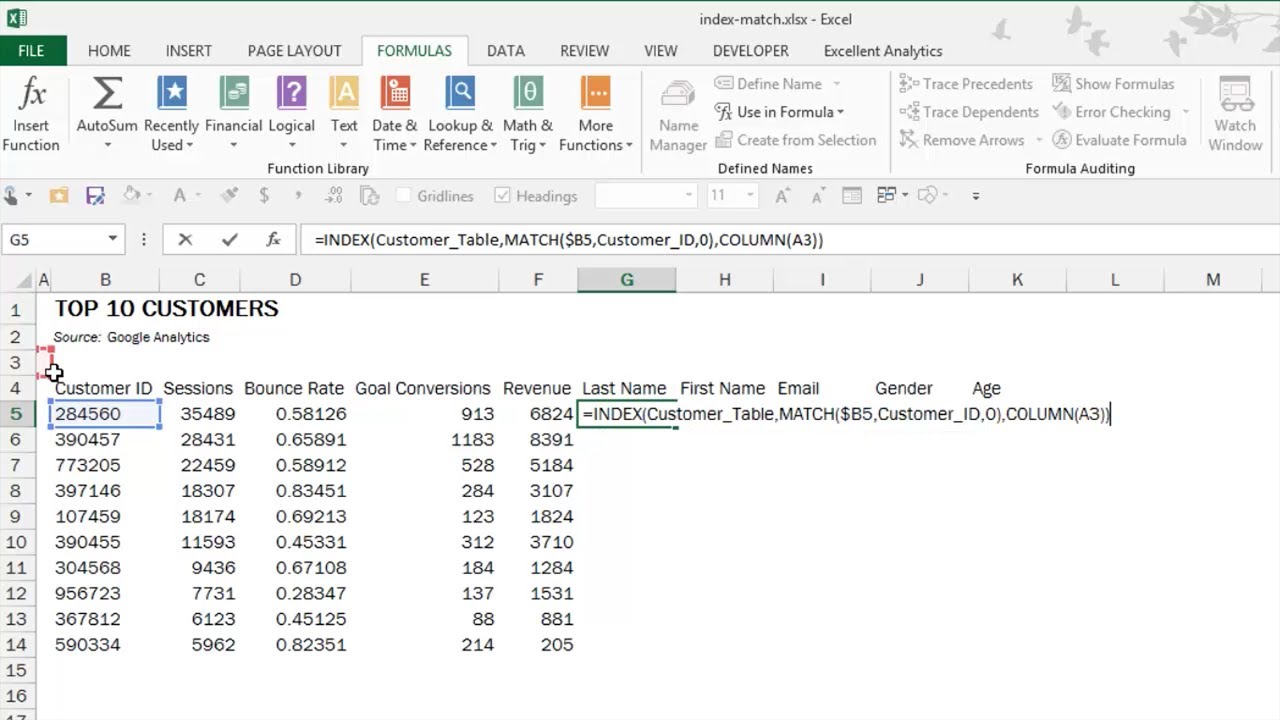Open the font name dropdown
1280x720 pixels.
pyautogui.click(x=688, y=196)
